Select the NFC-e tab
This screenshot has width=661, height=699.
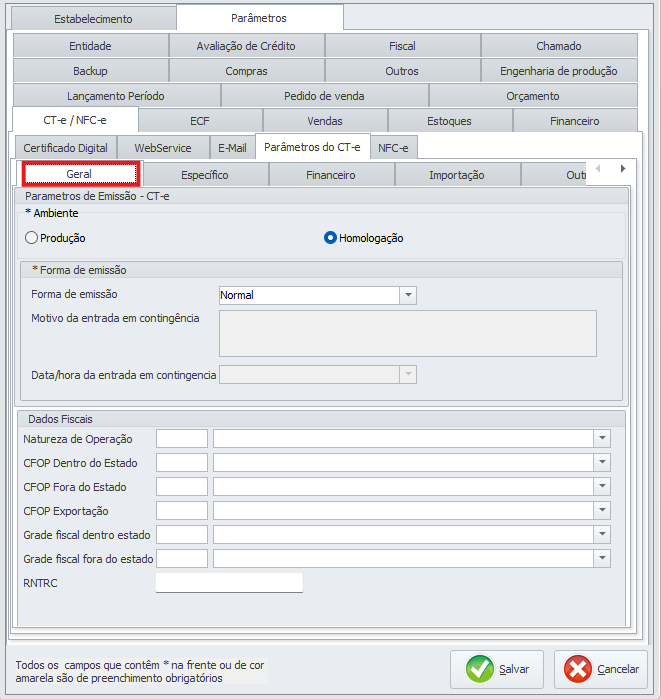pos(394,148)
